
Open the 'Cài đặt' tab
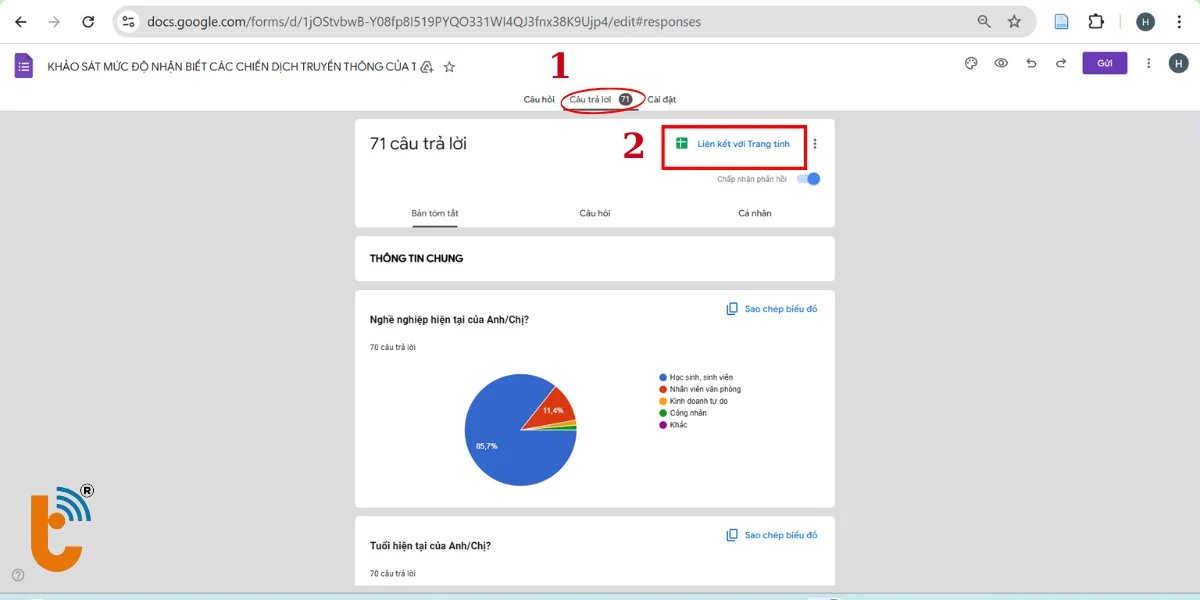tap(661, 99)
